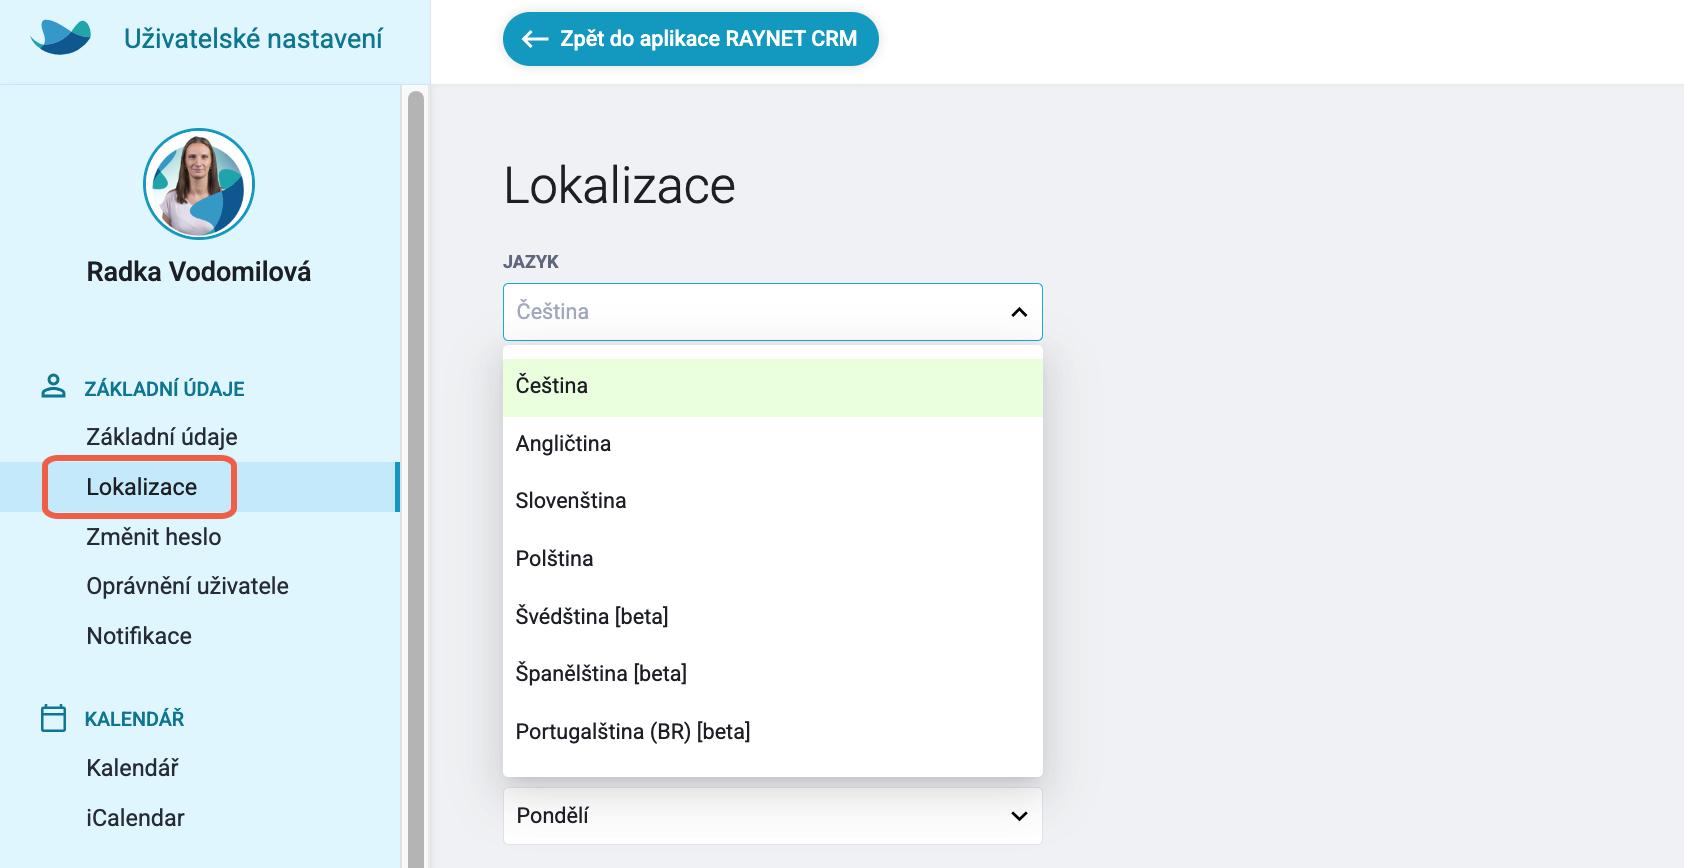Click the sidebar vertical scrollbar
1684x868 pixels.
click(x=416, y=480)
